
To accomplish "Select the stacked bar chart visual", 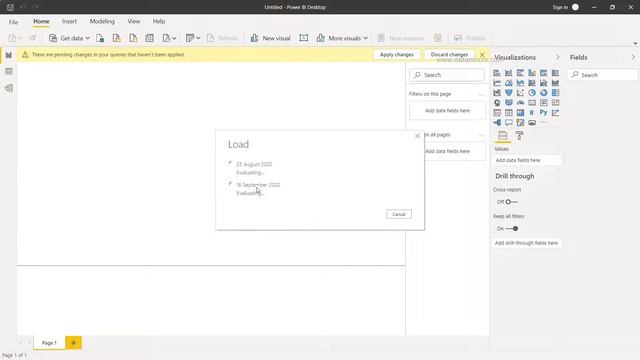I will 497,73.
